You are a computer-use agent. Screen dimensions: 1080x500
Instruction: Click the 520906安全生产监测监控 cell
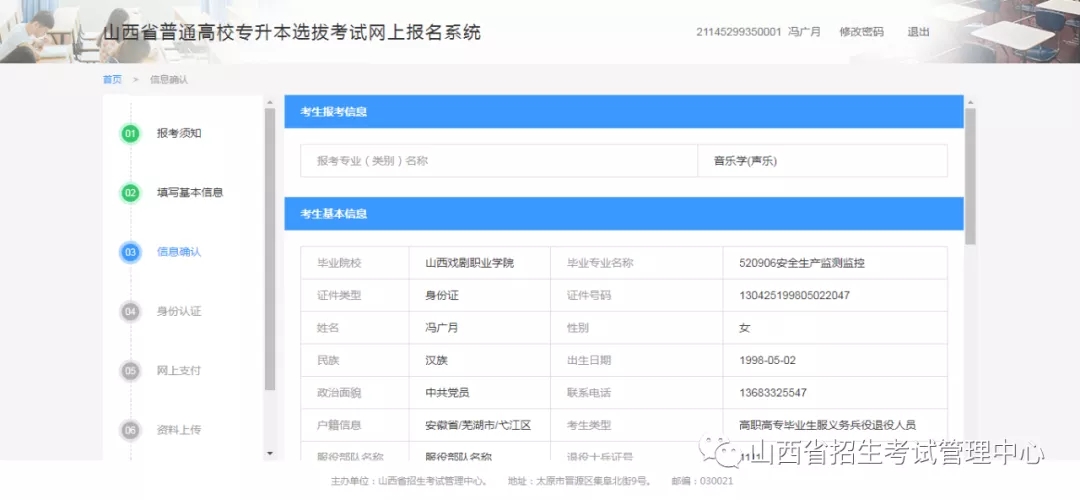(x=801, y=263)
